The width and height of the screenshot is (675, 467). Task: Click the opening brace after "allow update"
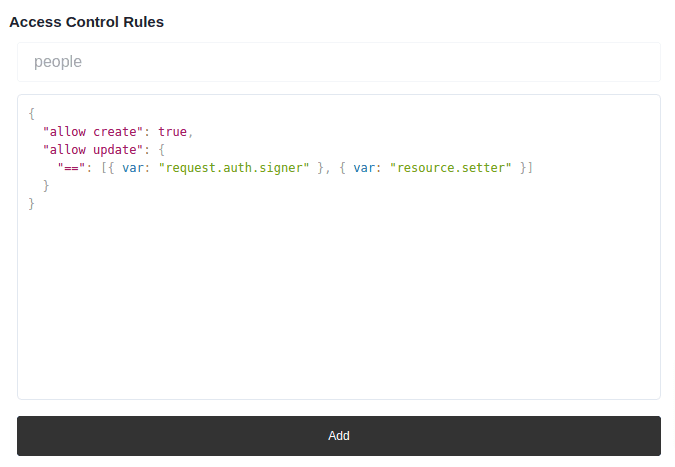(x=161, y=150)
